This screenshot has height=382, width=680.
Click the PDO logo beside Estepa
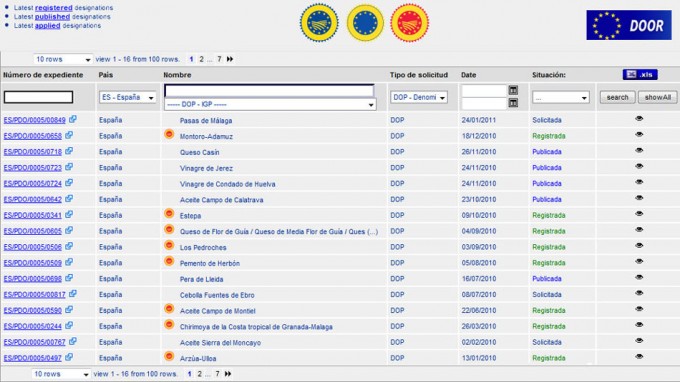coord(169,214)
